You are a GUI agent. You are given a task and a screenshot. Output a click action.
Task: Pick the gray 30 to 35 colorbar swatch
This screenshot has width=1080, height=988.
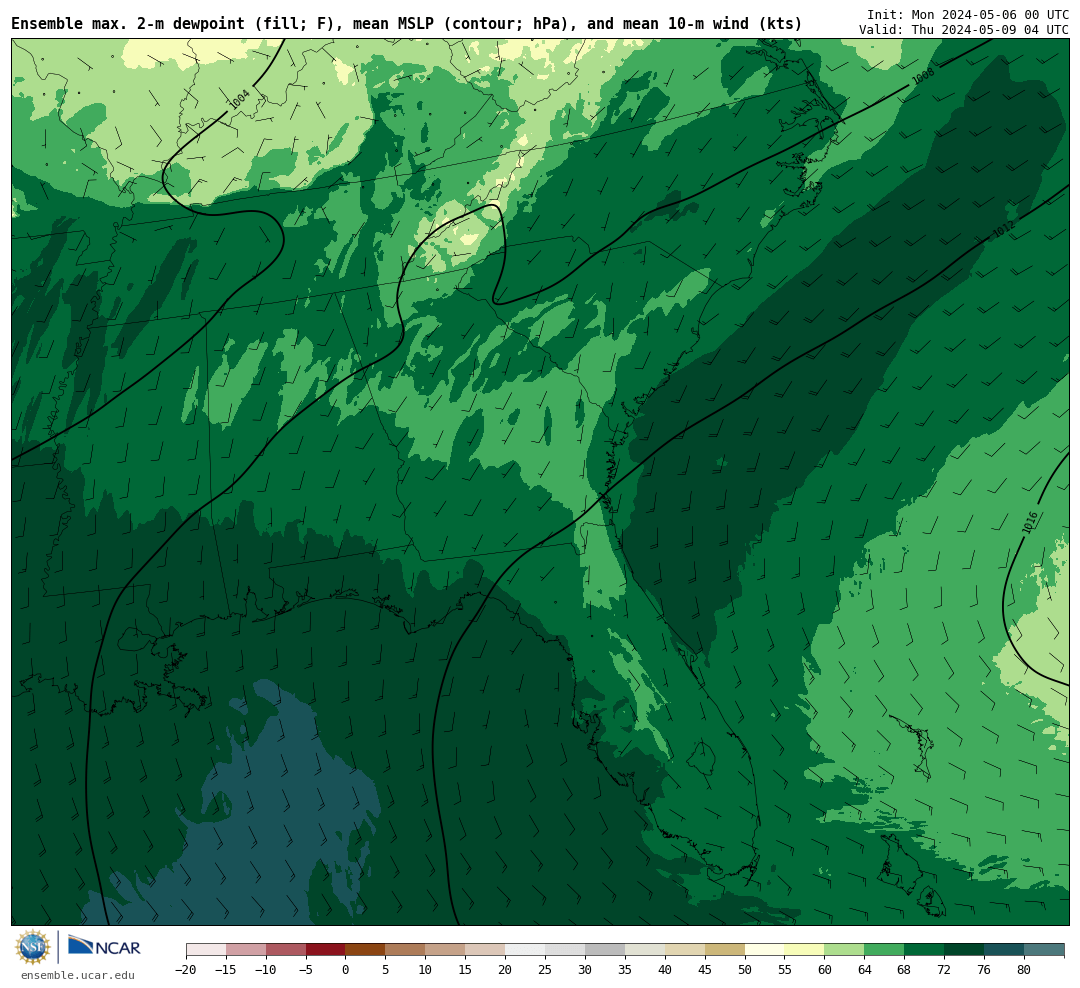(x=605, y=950)
